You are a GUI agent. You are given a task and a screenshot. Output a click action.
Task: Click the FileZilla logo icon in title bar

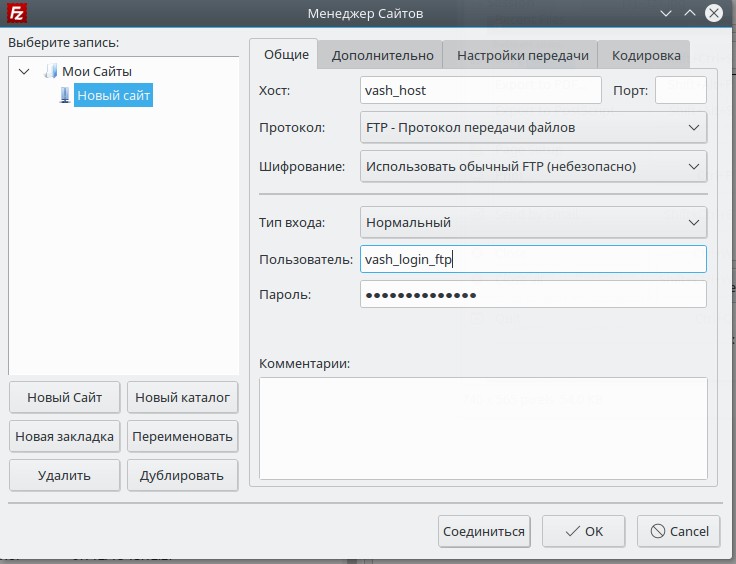(16, 13)
